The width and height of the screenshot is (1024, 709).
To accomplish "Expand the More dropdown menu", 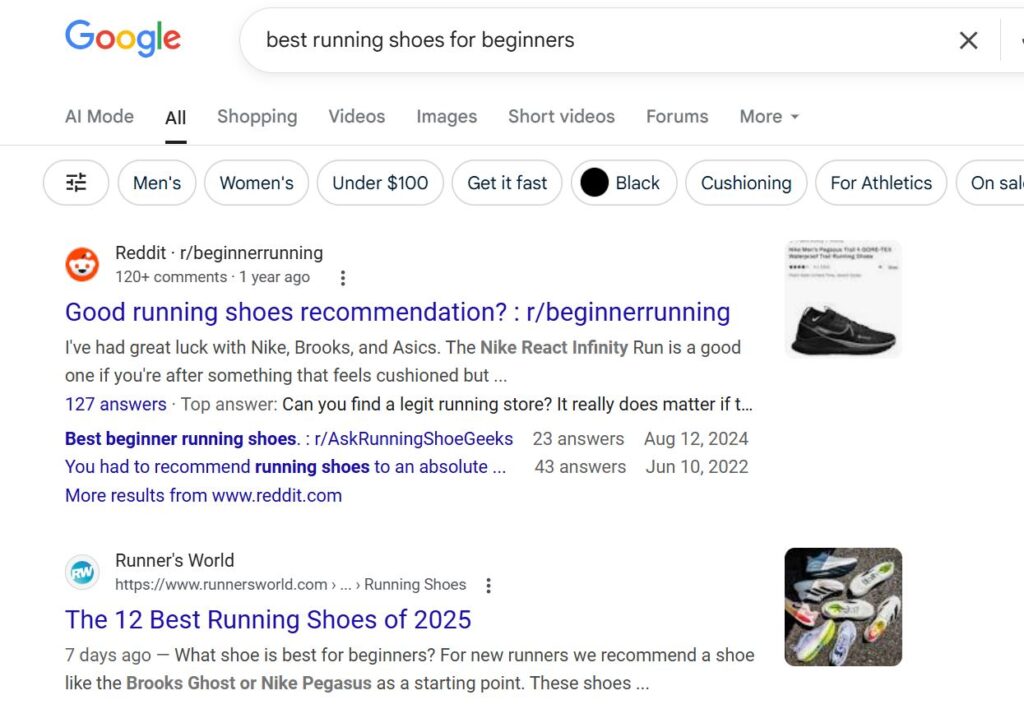I will [769, 116].
